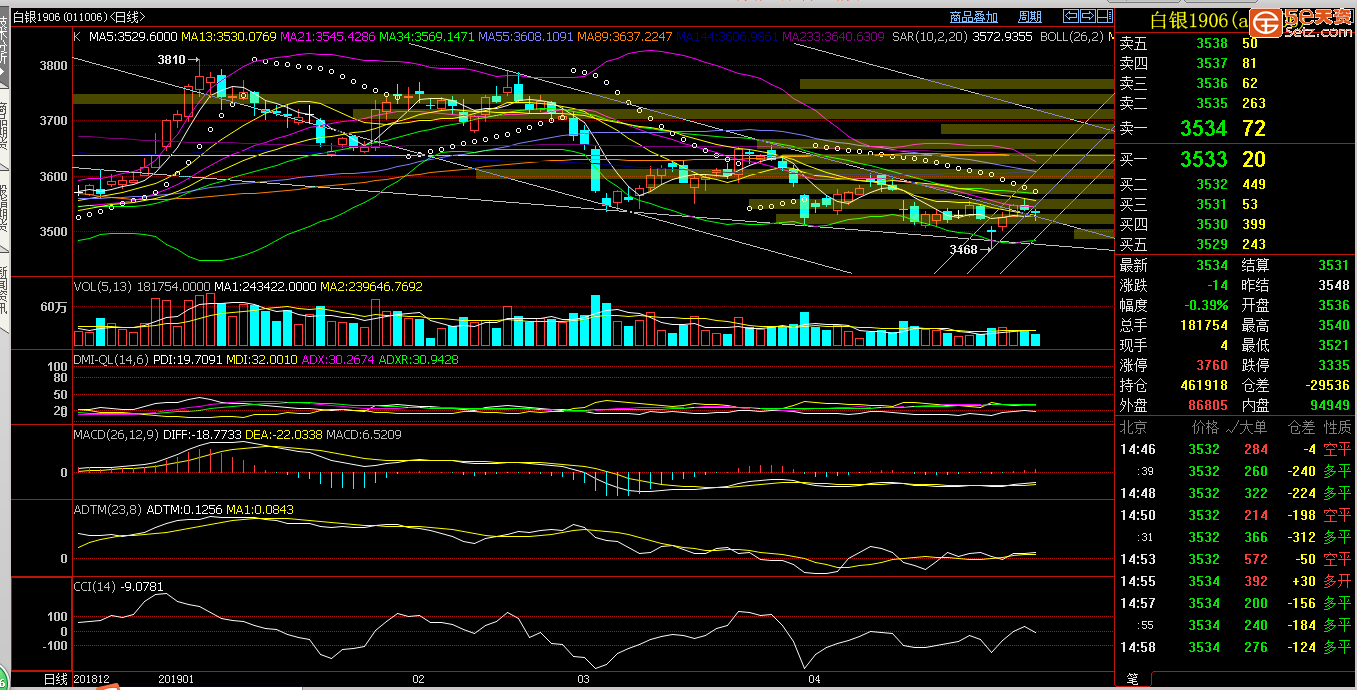Select the 买四 bid row at 3530
The width and height of the screenshot is (1357, 690).
[1235, 224]
